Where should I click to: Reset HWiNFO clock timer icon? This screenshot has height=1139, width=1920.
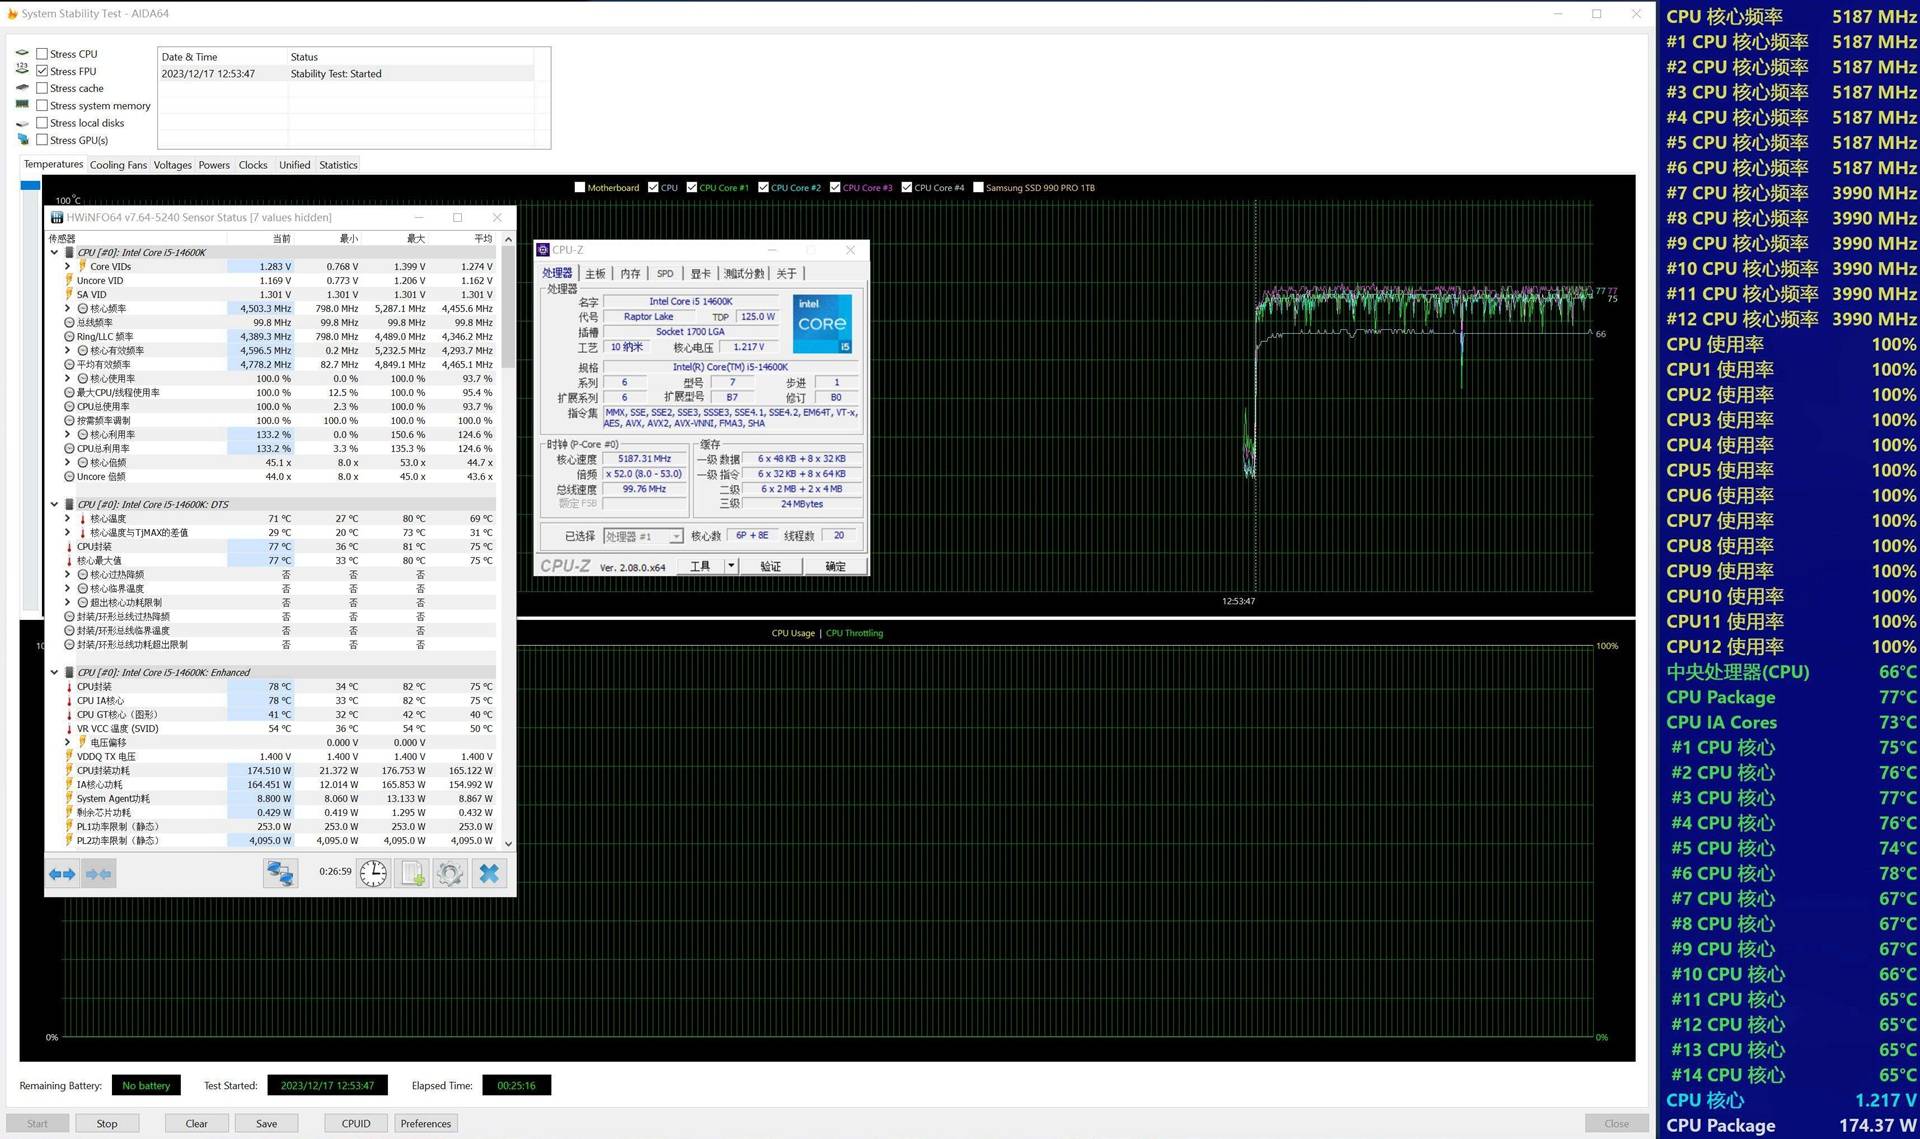click(373, 873)
